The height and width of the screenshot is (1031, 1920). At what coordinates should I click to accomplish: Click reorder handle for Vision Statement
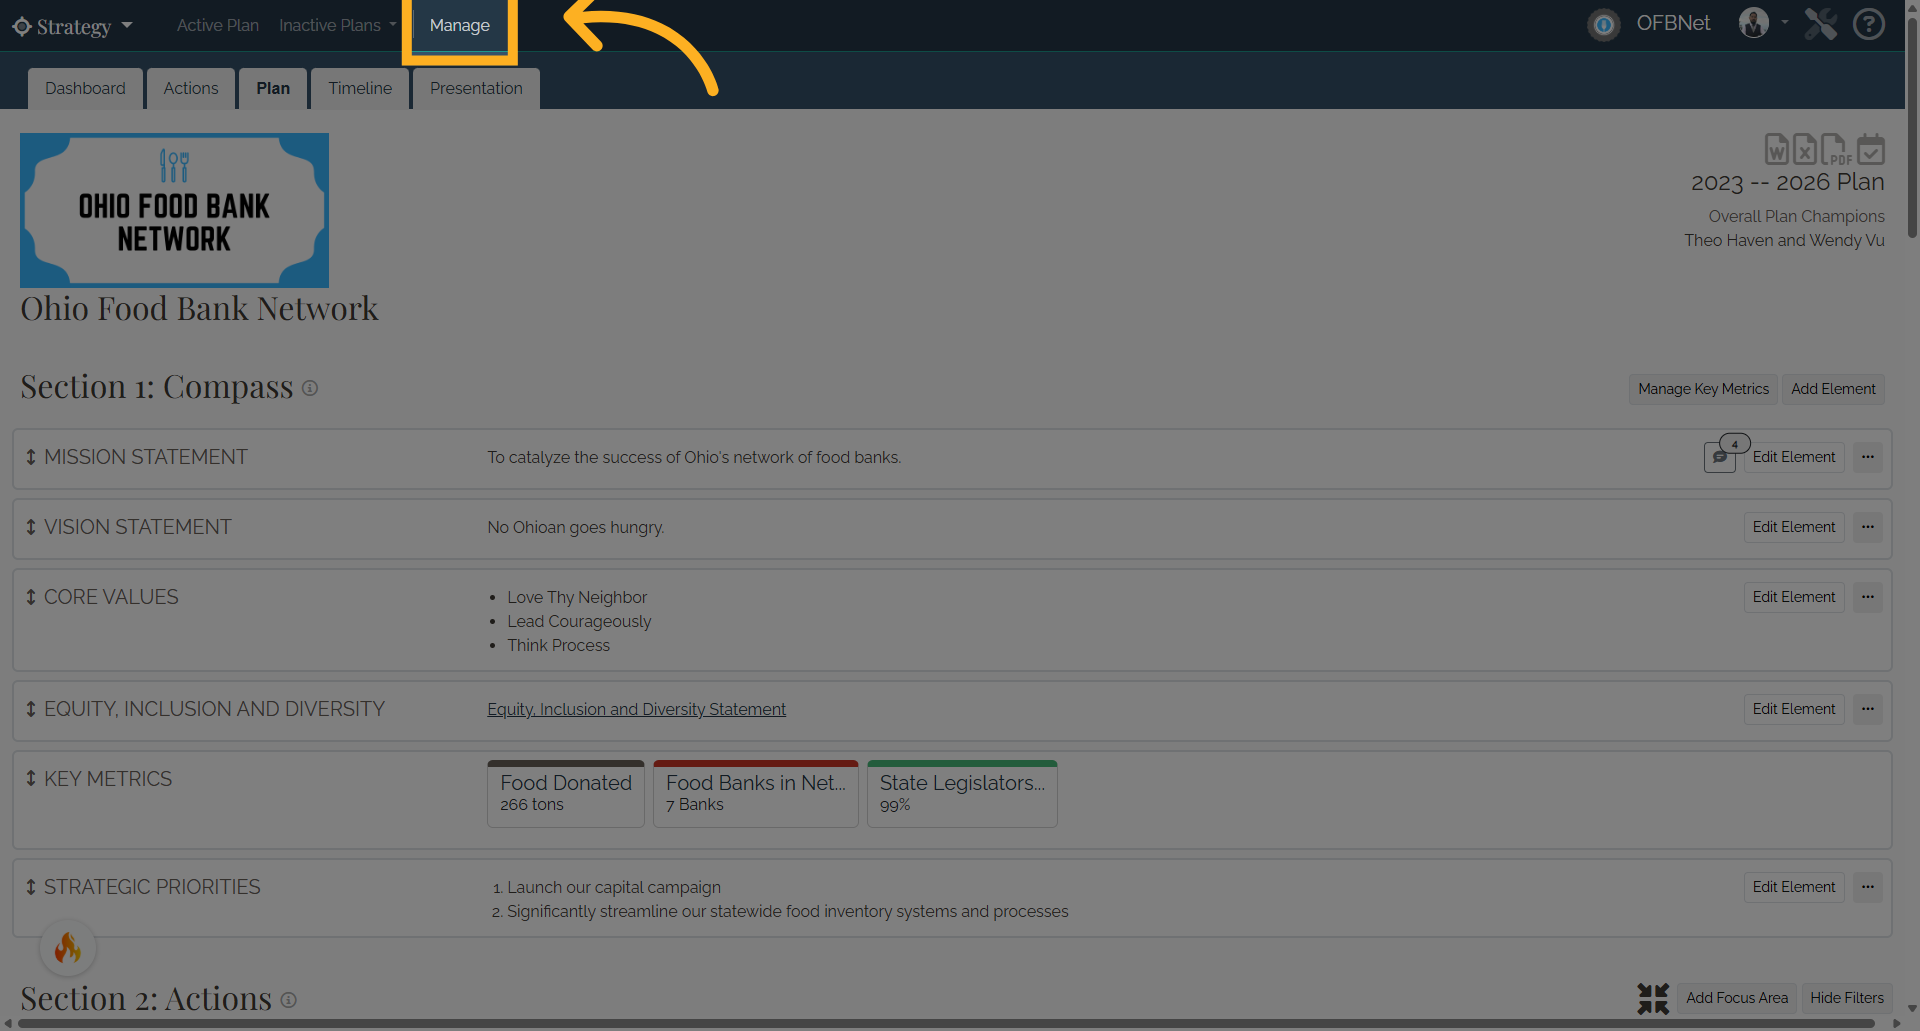[x=31, y=527]
